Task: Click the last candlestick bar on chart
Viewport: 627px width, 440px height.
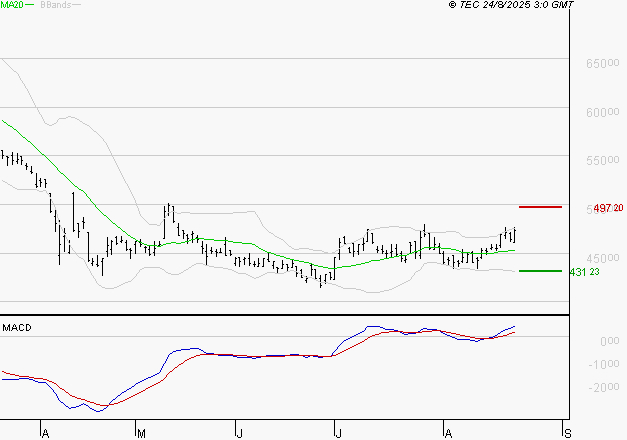Action: tap(515, 235)
